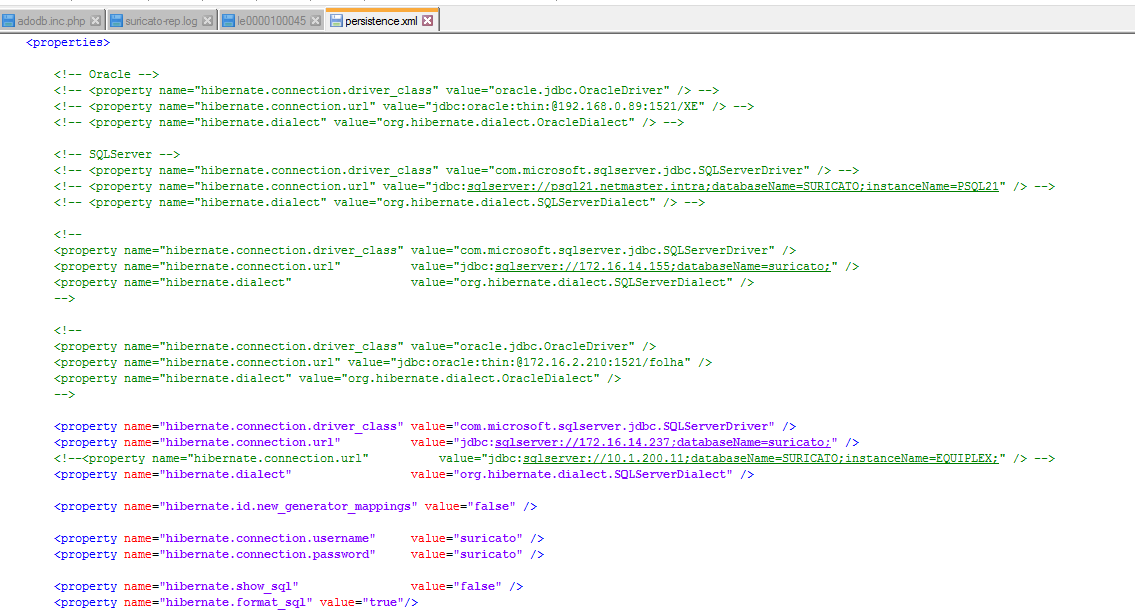Close the suricato-rep.log tab
The height and width of the screenshot is (614, 1135).
coord(207,21)
